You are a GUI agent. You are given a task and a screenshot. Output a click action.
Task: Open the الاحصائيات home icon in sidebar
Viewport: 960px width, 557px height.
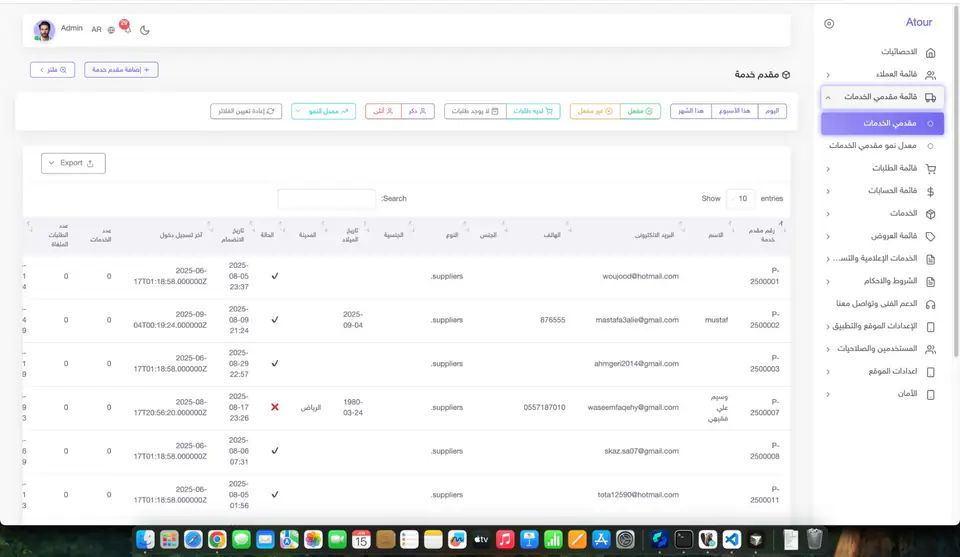click(930, 53)
